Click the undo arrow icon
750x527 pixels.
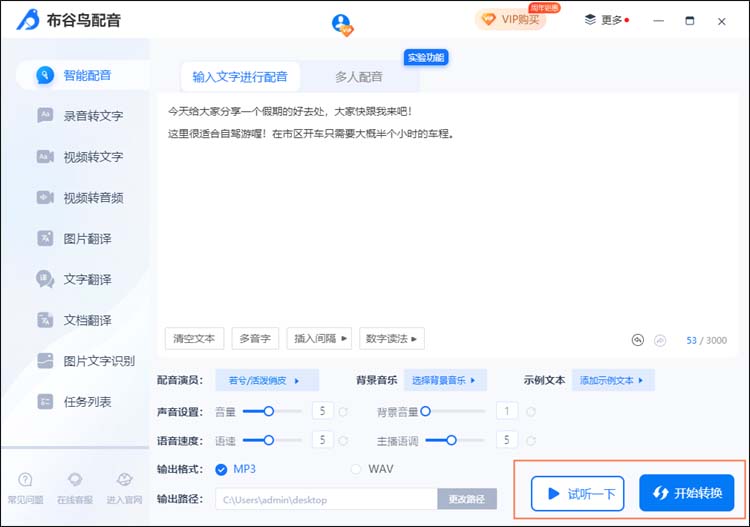tap(638, 340)
